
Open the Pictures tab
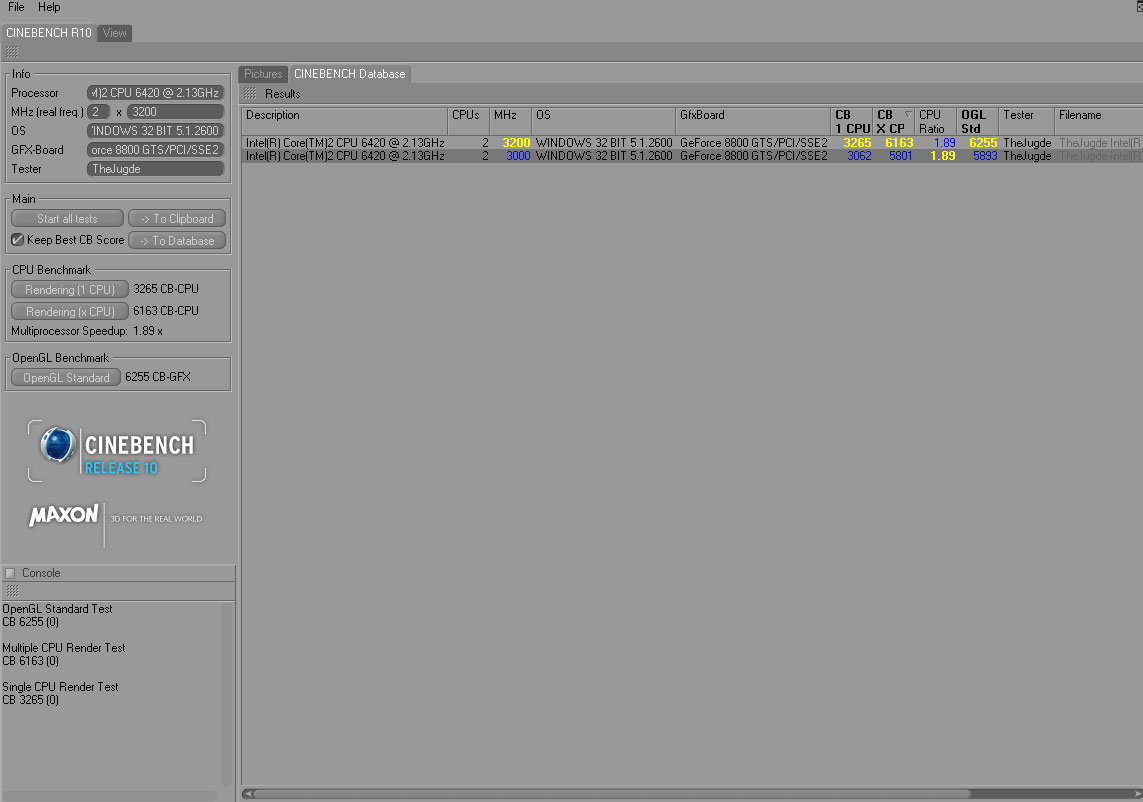click(x=262, y=74)
